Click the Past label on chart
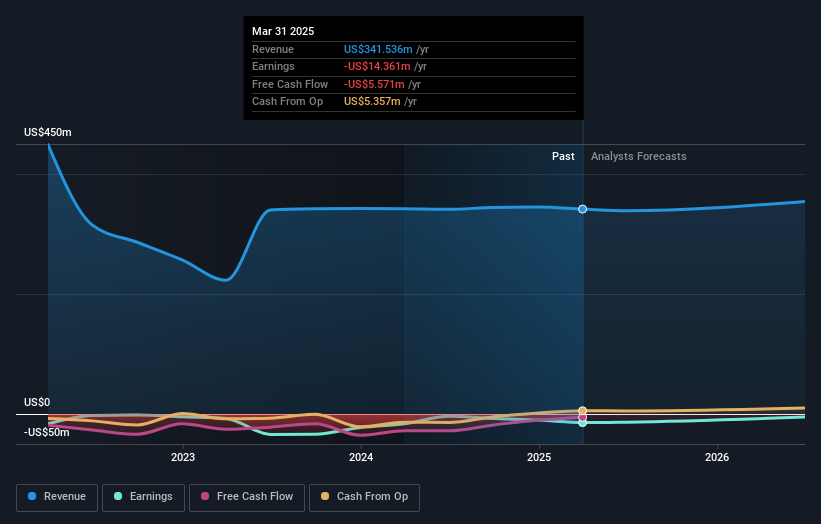This screenshot has width=821, height=524. [x=563, y=157]
